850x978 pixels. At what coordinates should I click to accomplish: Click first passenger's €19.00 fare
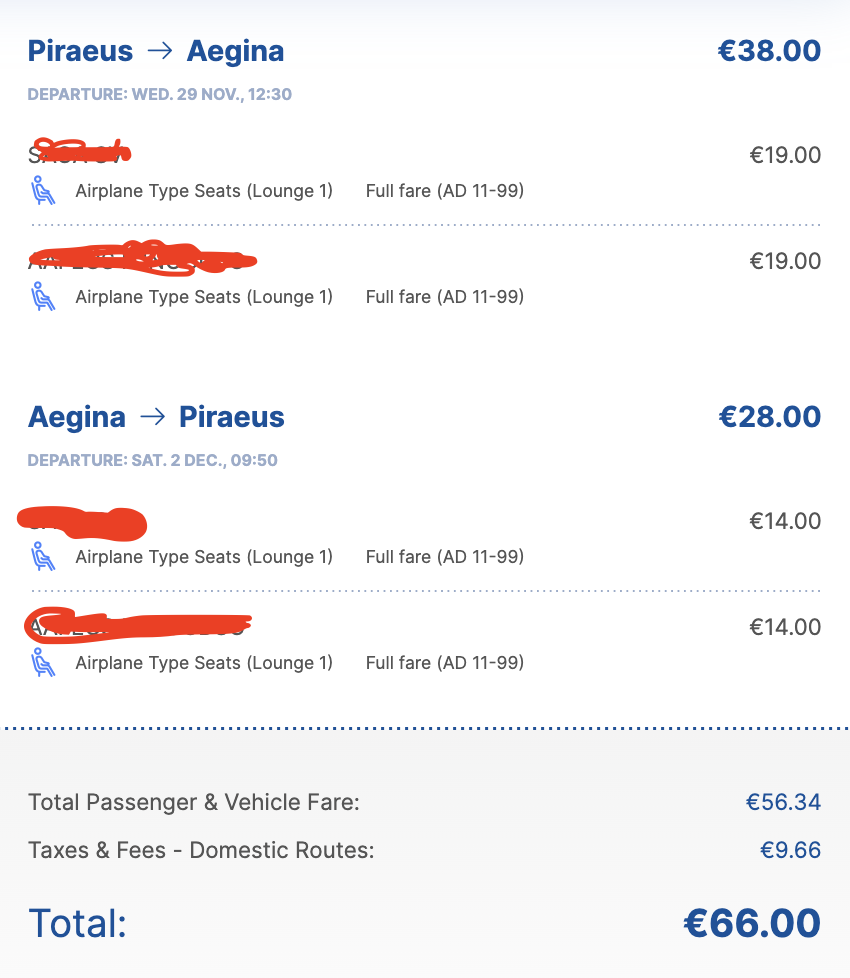pyautogui.click(x=785, y=155)
